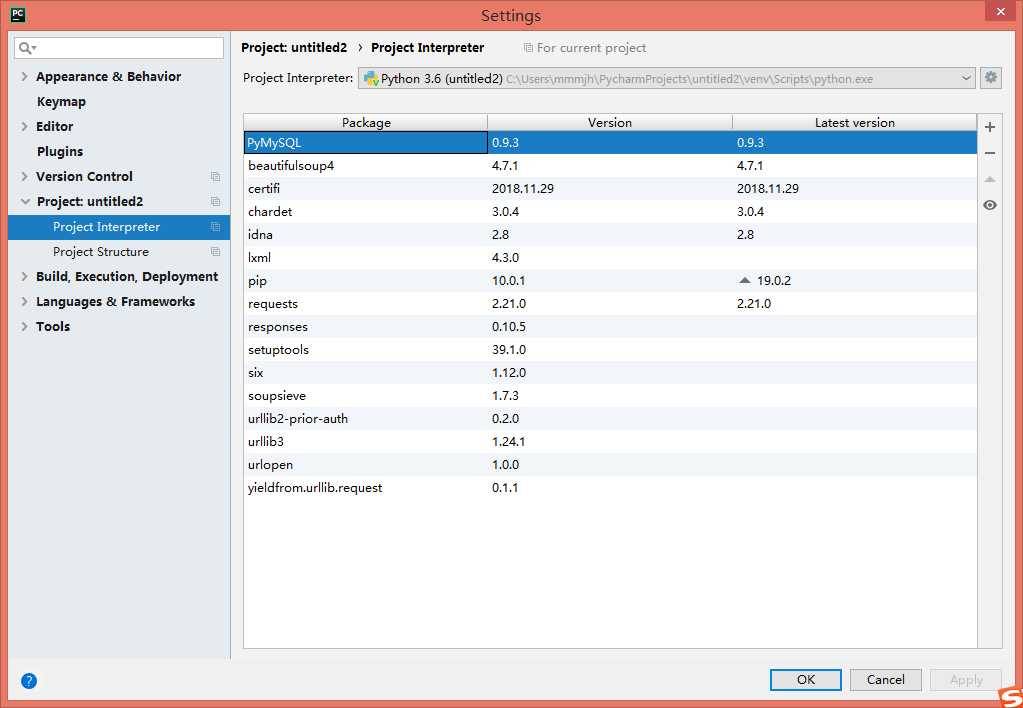Select the yieldfrom.urllib.request package row
The width and height of the screenshot is (1023, 708).
tap(610, 487)
